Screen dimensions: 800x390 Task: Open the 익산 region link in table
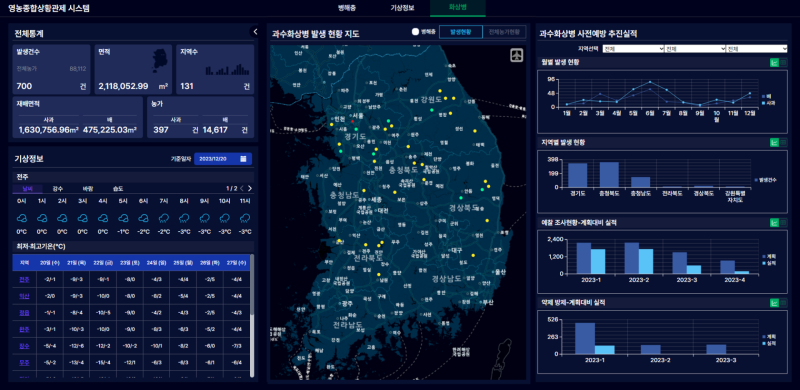(24, 296)
